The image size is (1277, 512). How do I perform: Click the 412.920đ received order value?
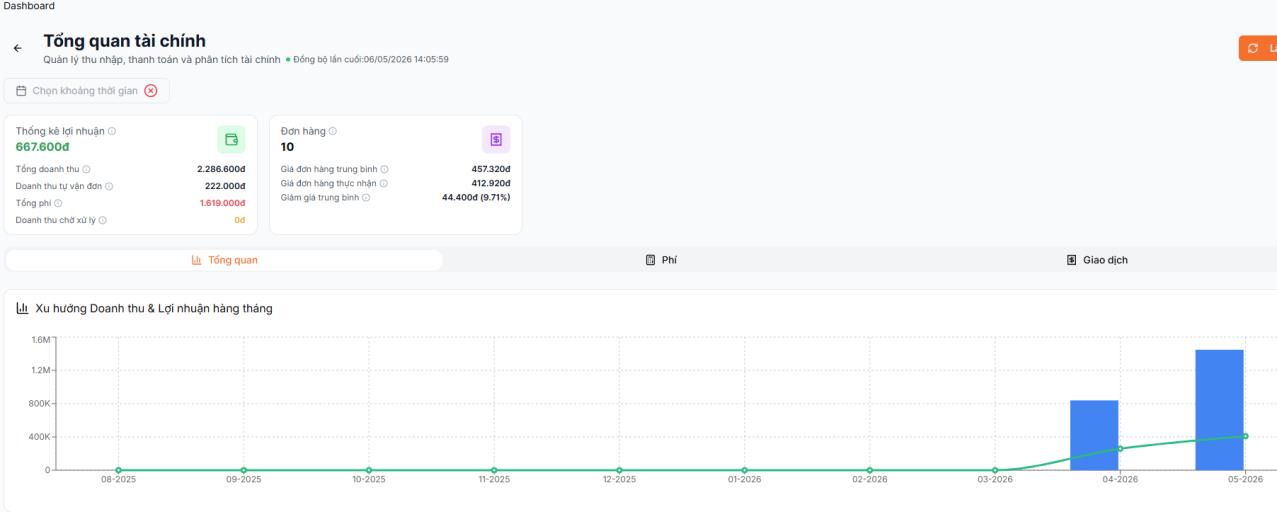(491, 183)
